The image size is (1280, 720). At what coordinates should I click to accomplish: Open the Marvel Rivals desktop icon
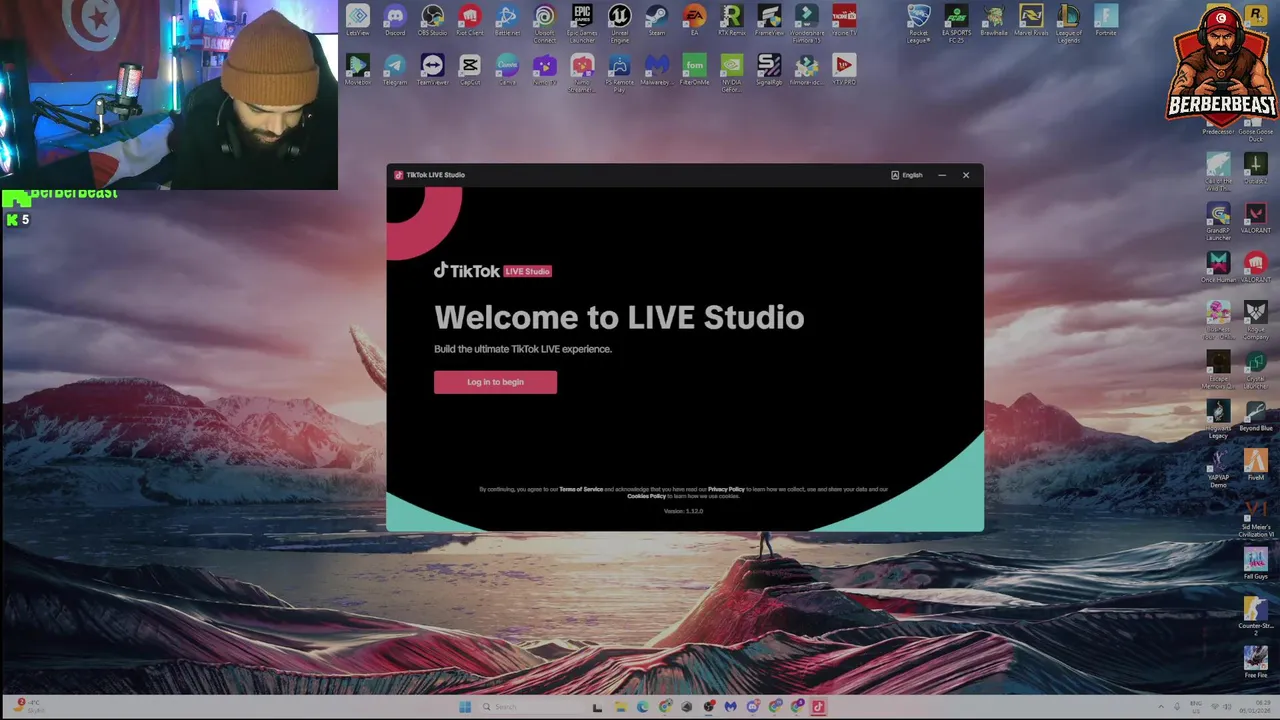1031,20
